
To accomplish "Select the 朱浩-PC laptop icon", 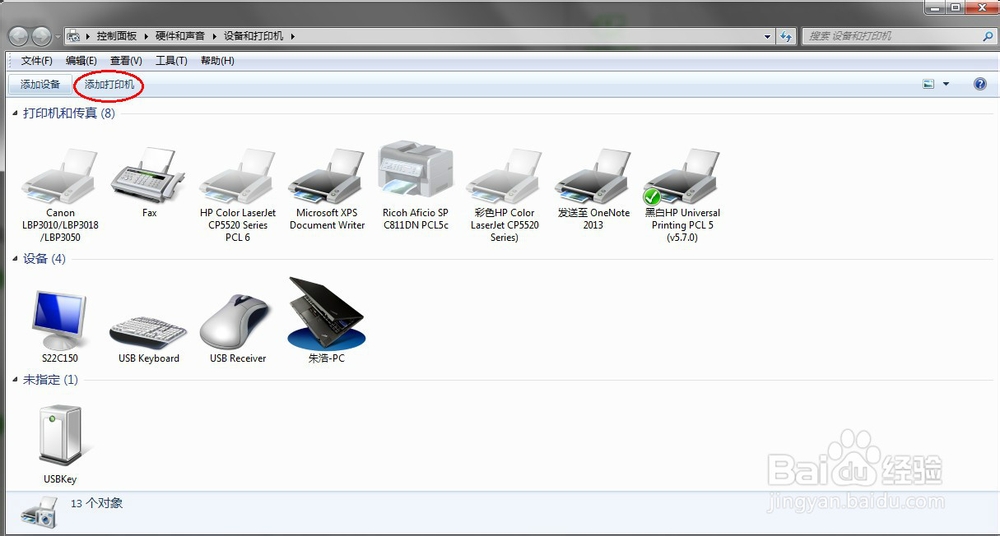I will point(327,313).
